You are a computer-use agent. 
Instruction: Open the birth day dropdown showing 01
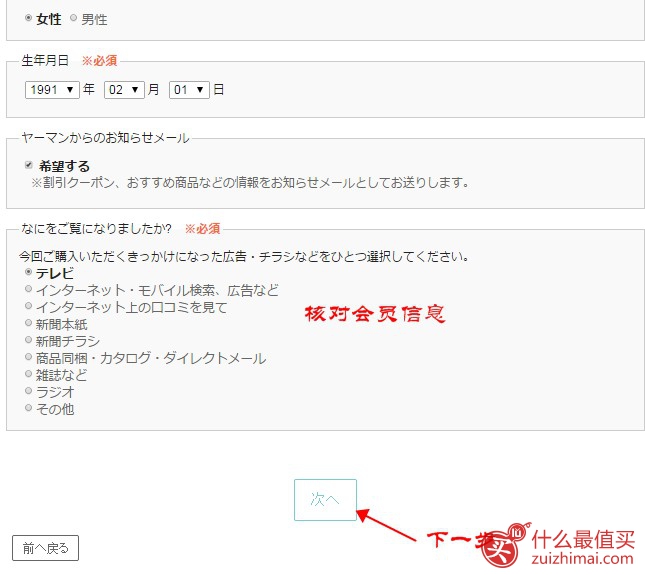[189, 90]
